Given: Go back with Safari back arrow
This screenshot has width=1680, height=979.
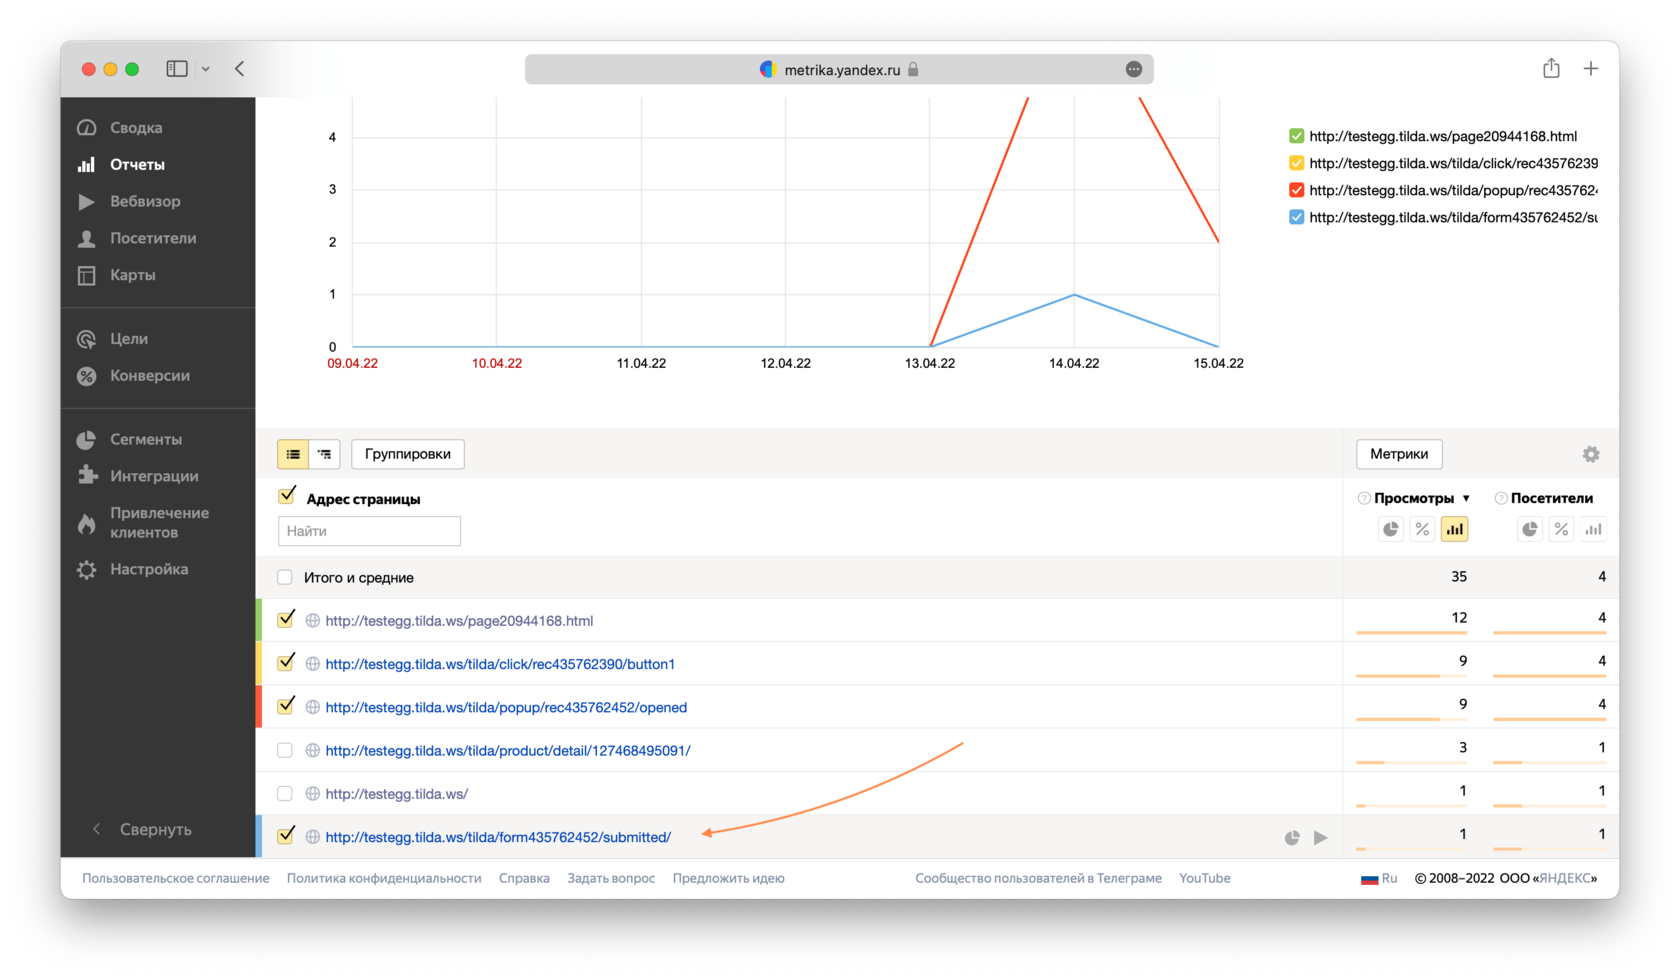Looking at the screenshot, I should [x=240, y=69].
